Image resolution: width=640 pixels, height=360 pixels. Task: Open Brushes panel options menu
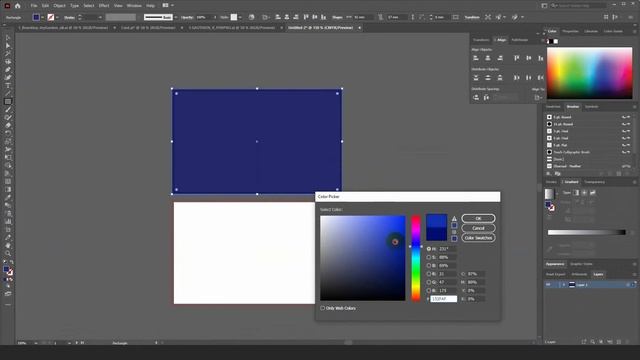coord(634,107)
